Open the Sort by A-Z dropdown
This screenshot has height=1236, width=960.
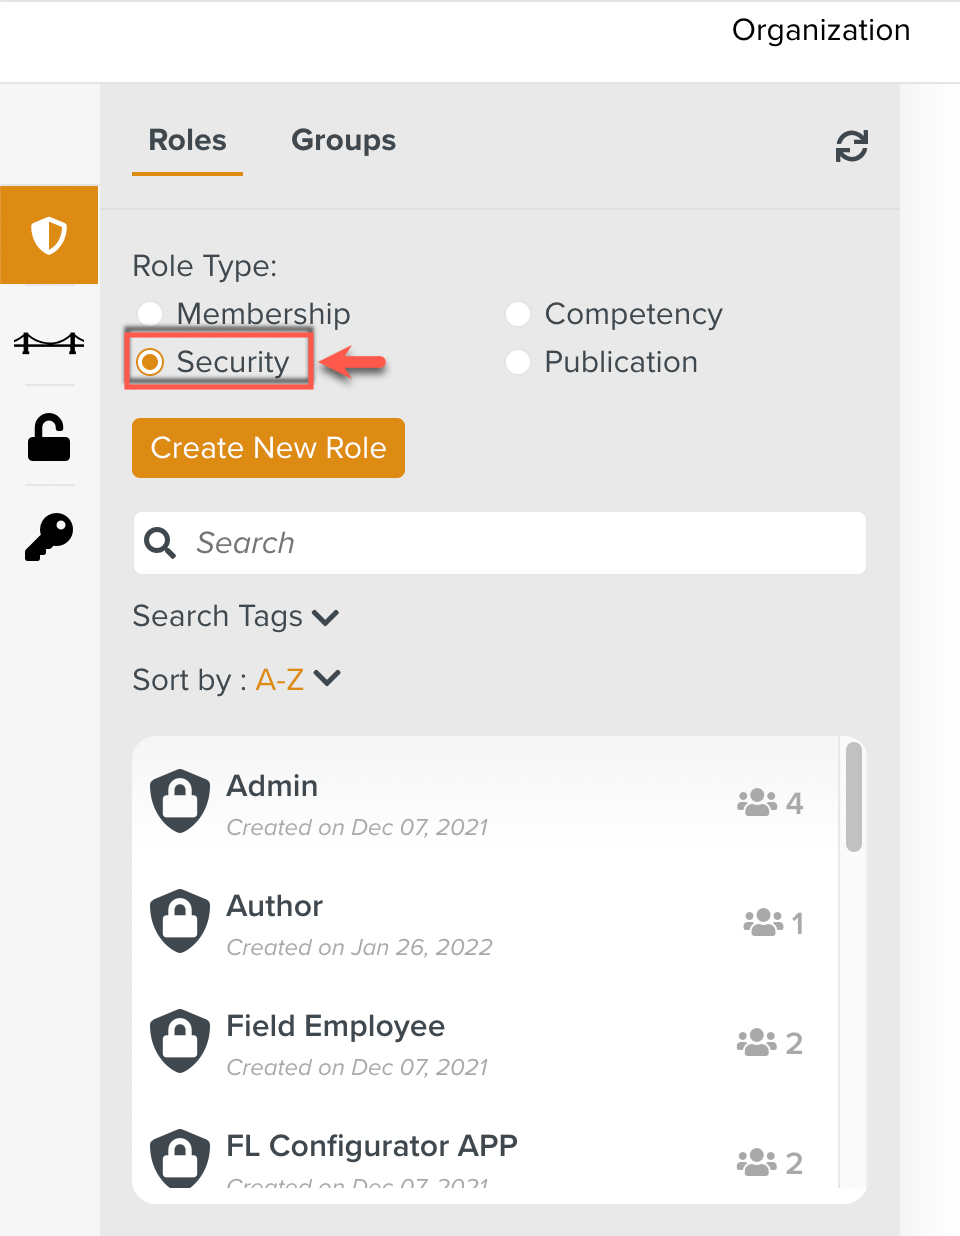298,680
